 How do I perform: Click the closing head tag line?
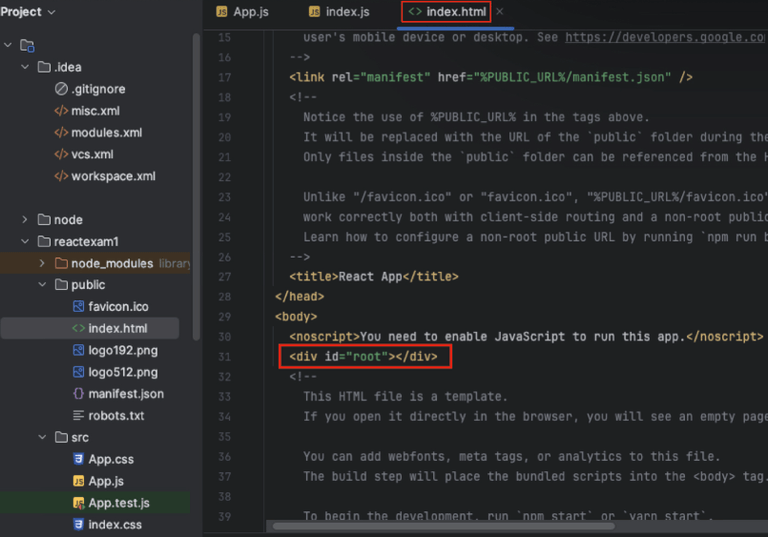(x=299, y=297)
